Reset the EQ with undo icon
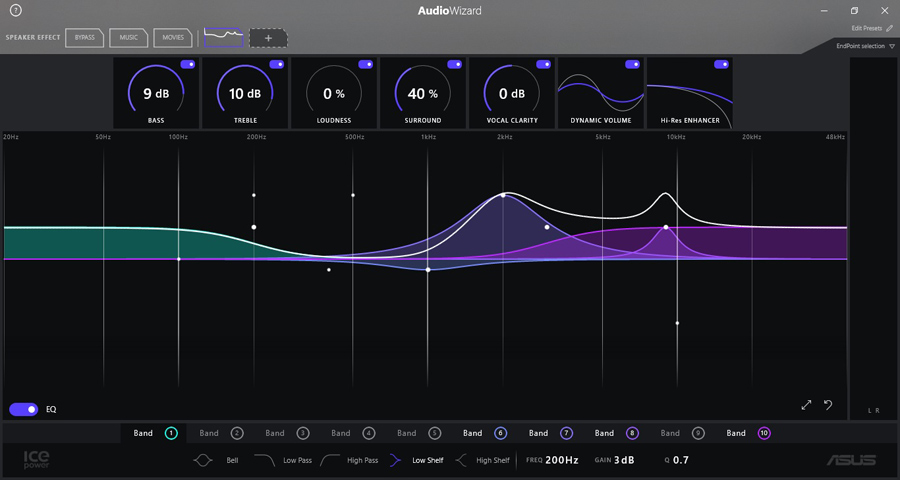This screenshot has height=480, width=900. click(x=828, y=405)
